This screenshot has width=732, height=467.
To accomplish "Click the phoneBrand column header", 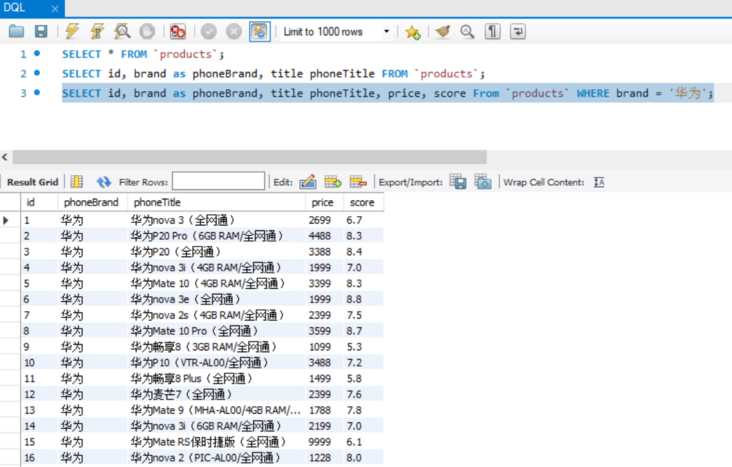I will point(90,203).
